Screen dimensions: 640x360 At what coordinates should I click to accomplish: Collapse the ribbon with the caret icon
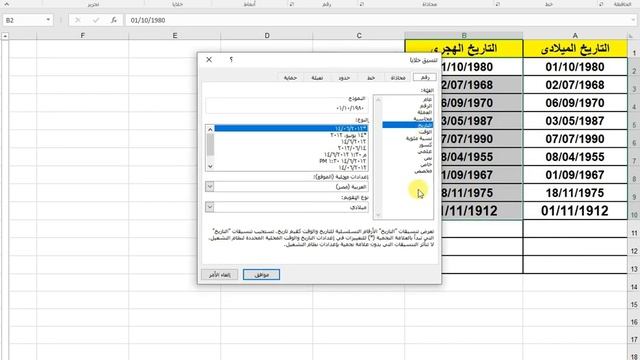click(x=7, y=4)
